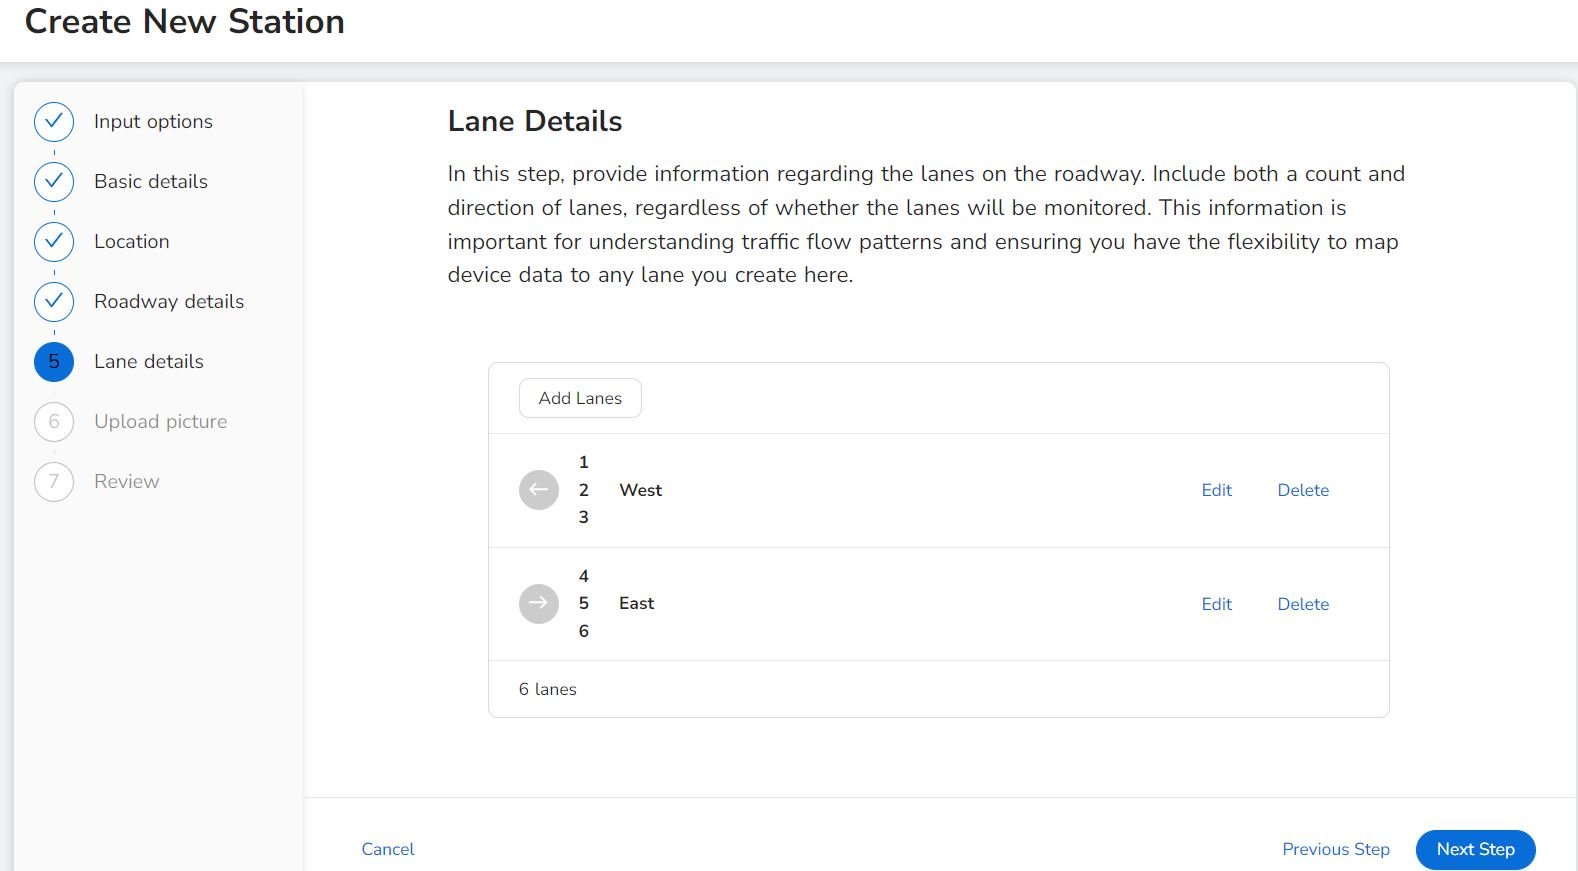Click the Location checkmark step icon
1578x871 pixels.
click(x=54, y=242)
